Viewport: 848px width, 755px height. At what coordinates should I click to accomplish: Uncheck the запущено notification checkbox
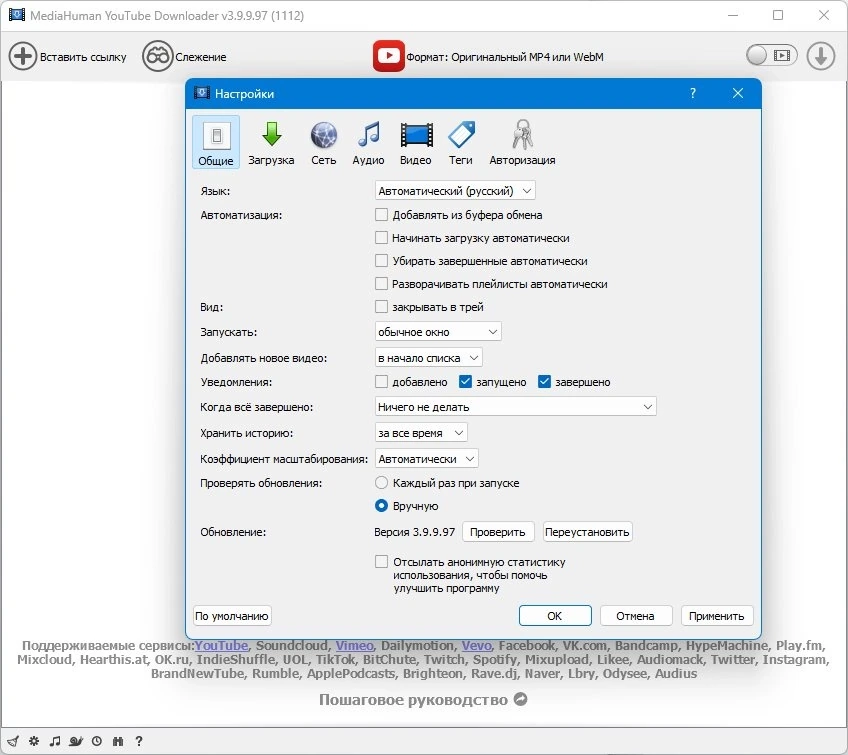click(465, 382)
